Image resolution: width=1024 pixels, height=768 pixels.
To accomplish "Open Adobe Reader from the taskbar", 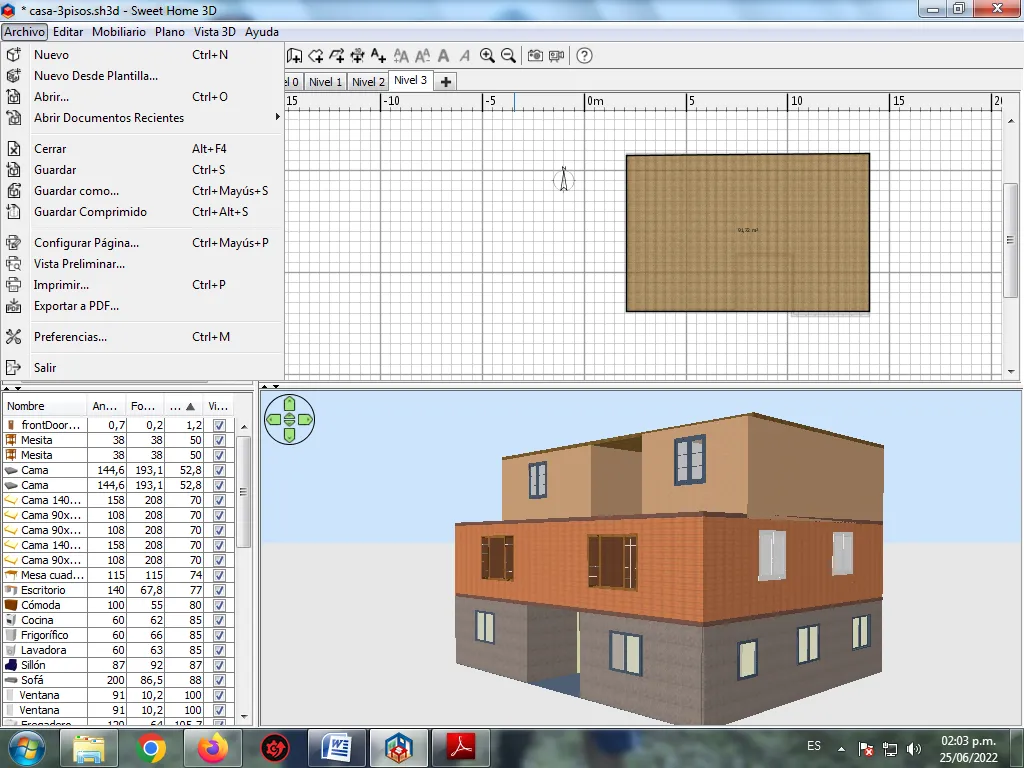I will tap(461, 748).
